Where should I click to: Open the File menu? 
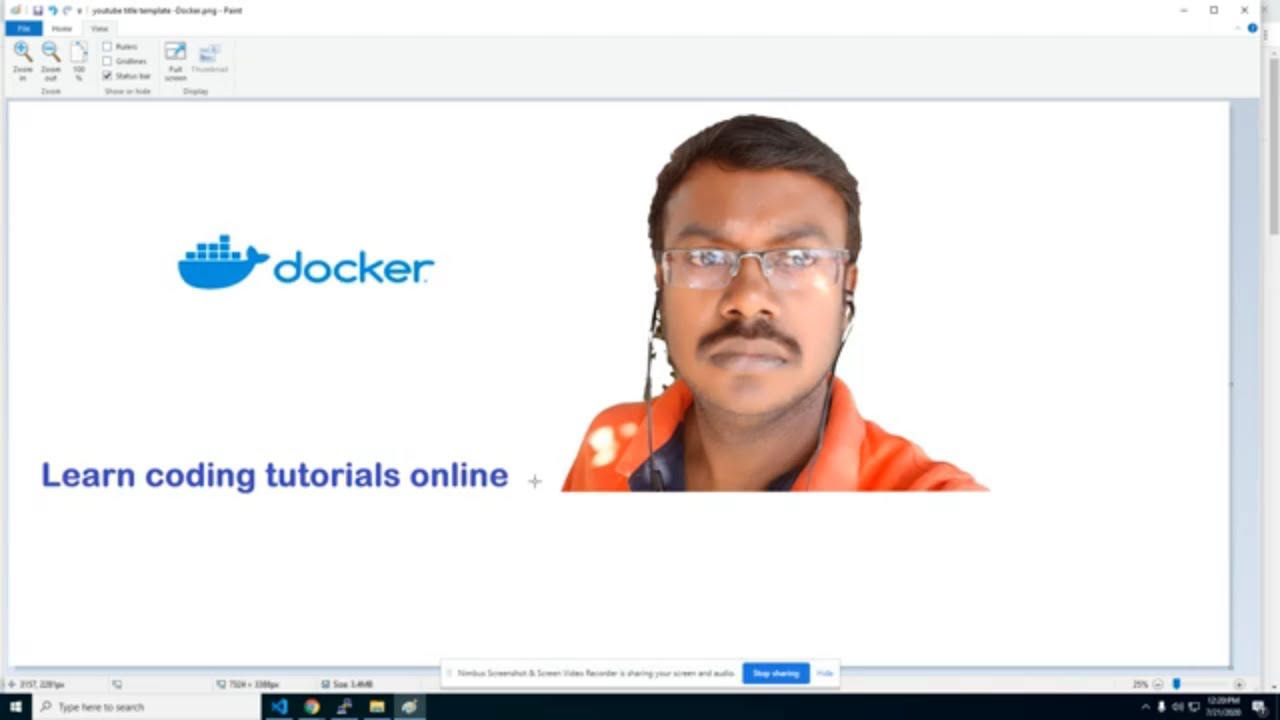click(24, 29)
